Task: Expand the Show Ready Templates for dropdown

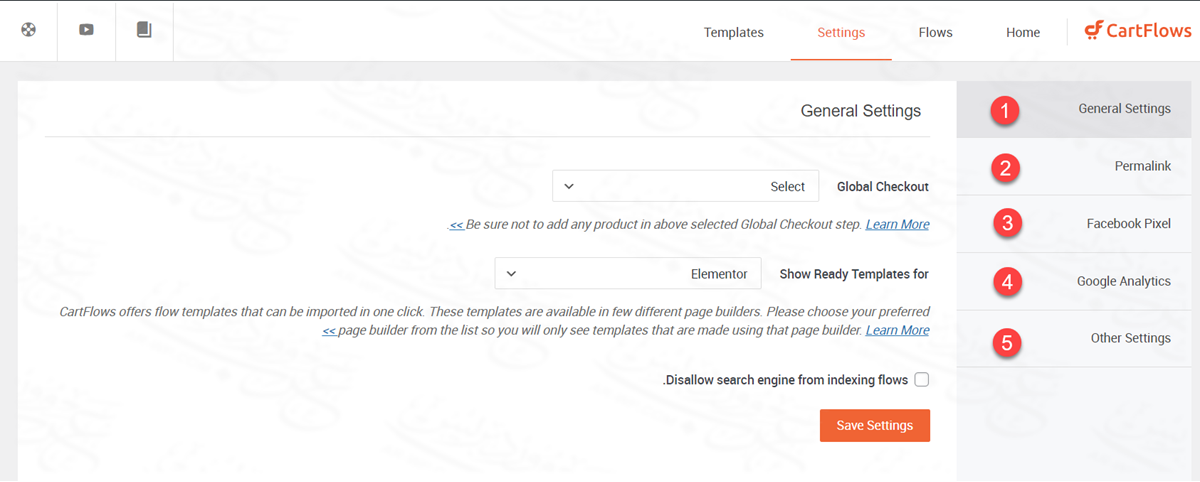Action: (x=628, y=274)
